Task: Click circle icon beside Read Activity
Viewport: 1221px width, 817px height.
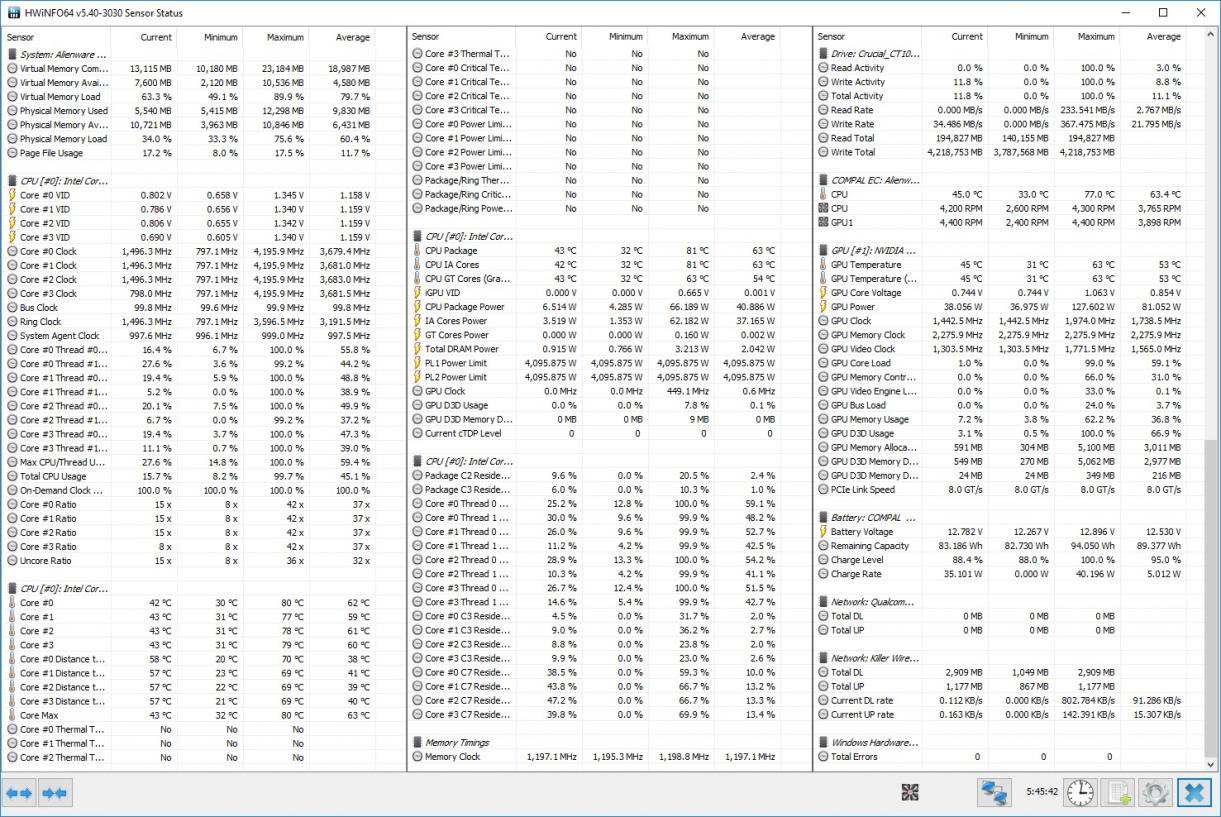Action: [x=823, y=68]
